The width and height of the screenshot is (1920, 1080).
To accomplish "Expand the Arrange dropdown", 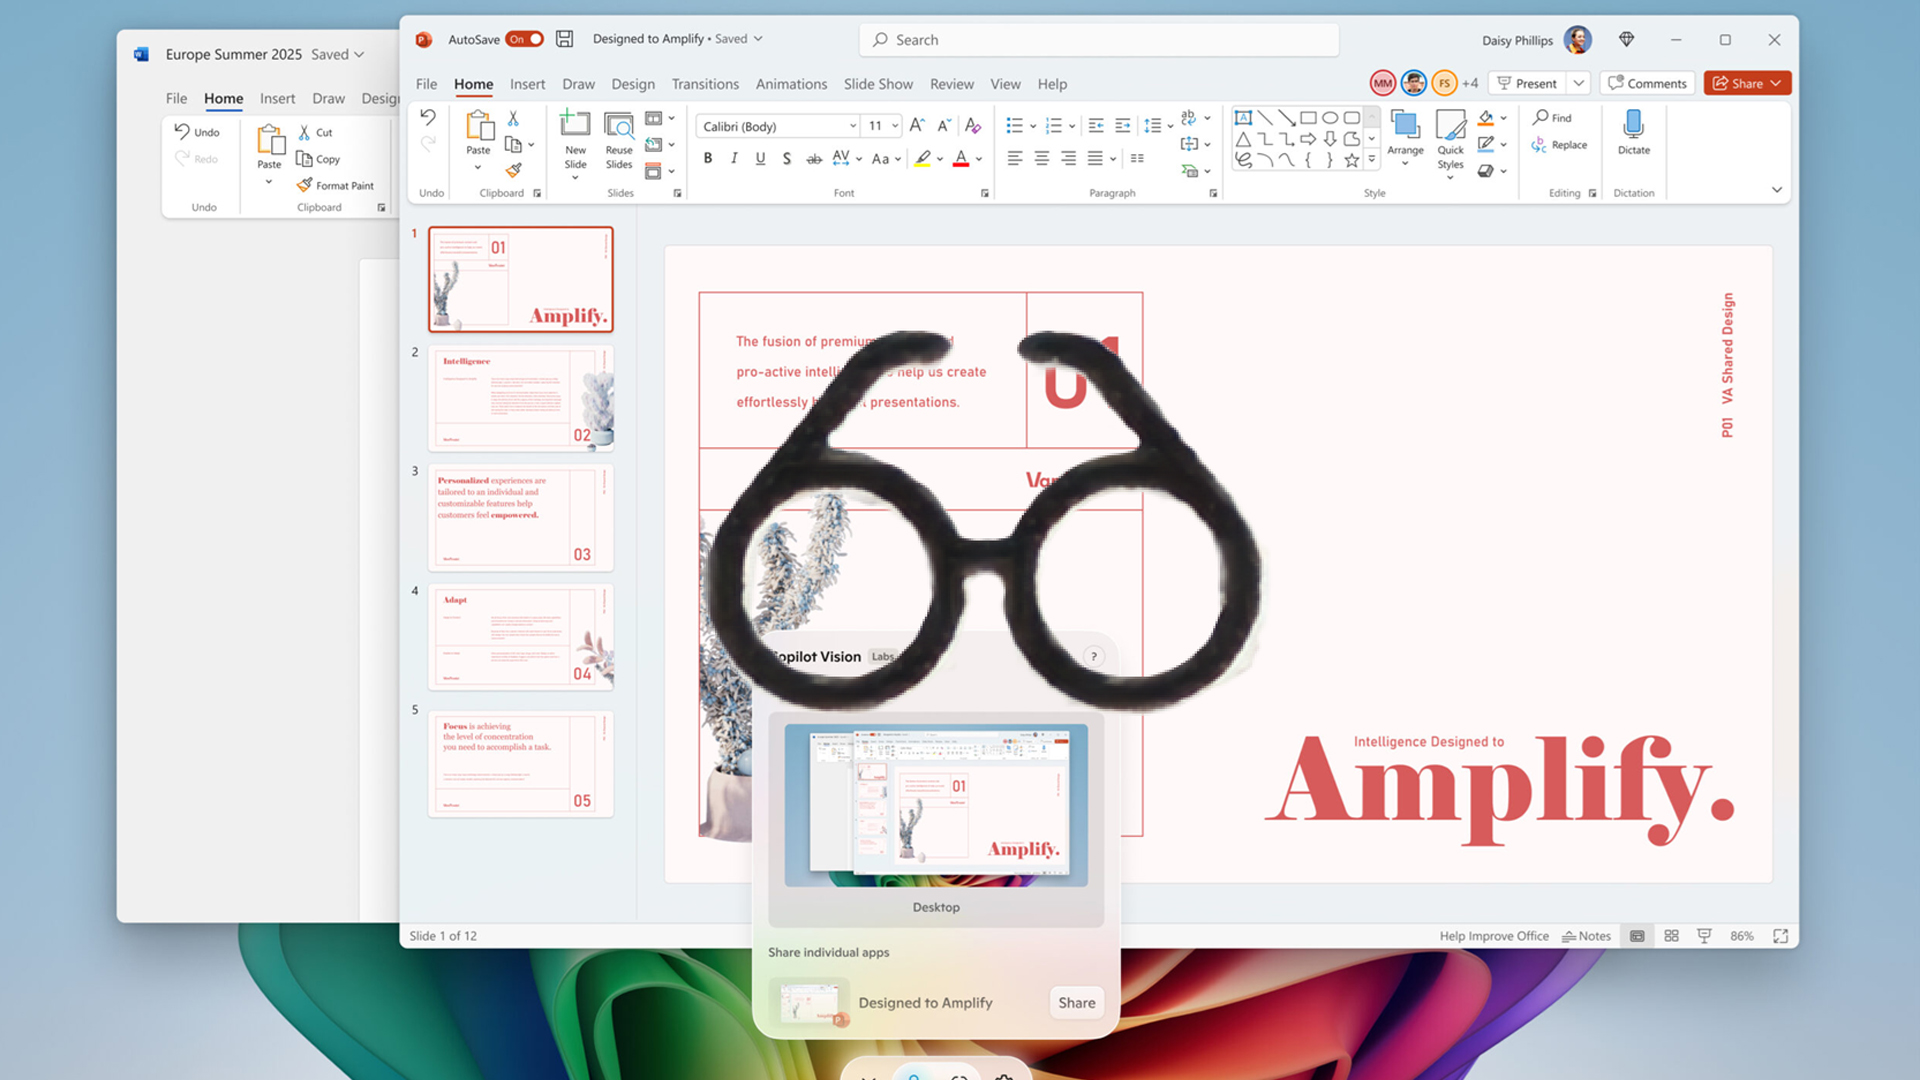I will (x=1405, y=164).
